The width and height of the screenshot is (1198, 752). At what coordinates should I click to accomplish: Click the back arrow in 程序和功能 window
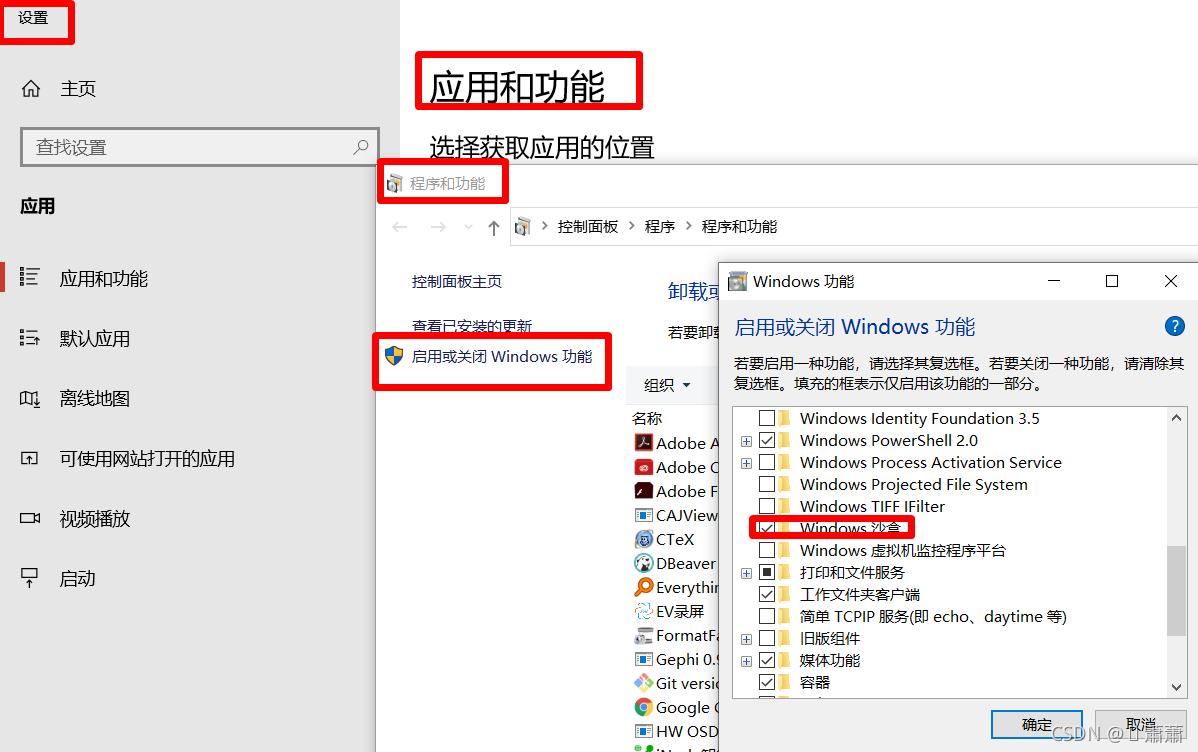400,227
